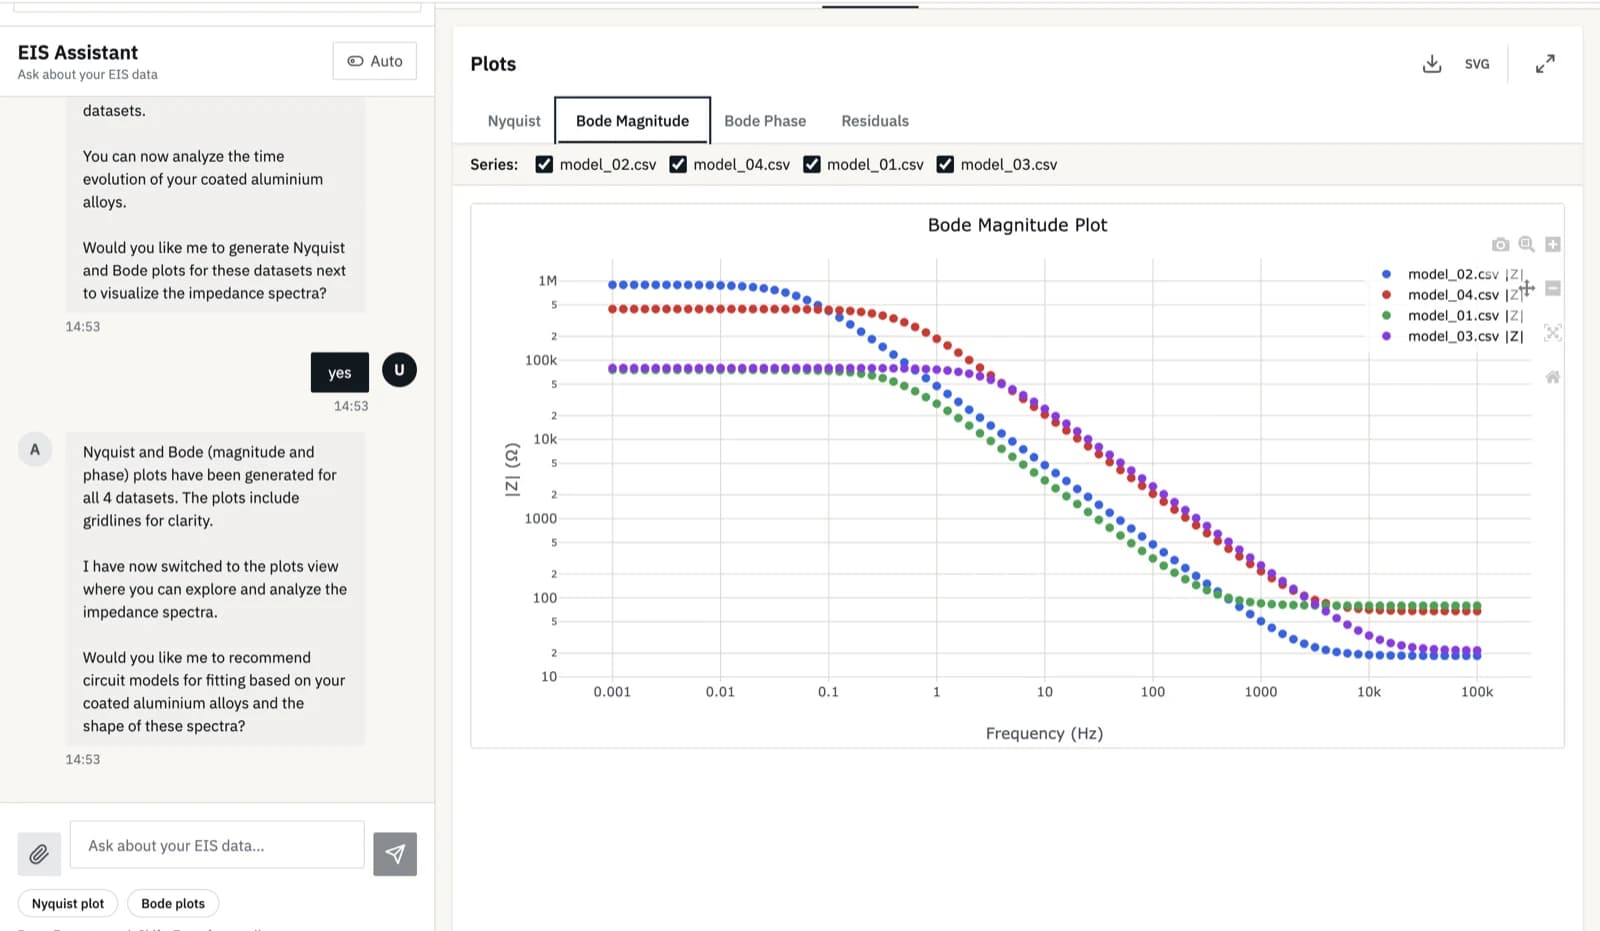Click the 1M y-axis tick label
The image size is (1600, 931).
click(547, 281)
